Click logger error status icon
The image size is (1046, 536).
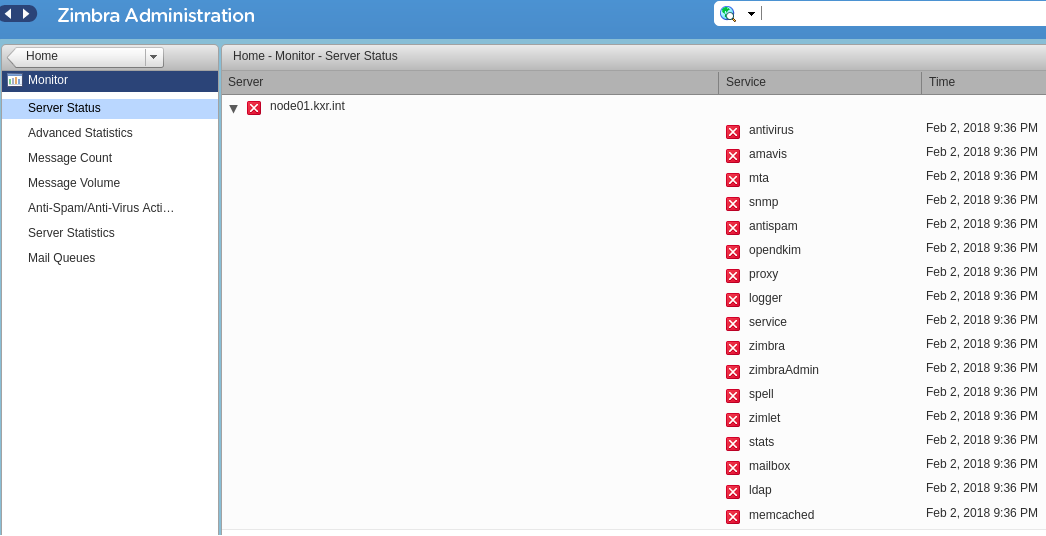tap(733, 300)
